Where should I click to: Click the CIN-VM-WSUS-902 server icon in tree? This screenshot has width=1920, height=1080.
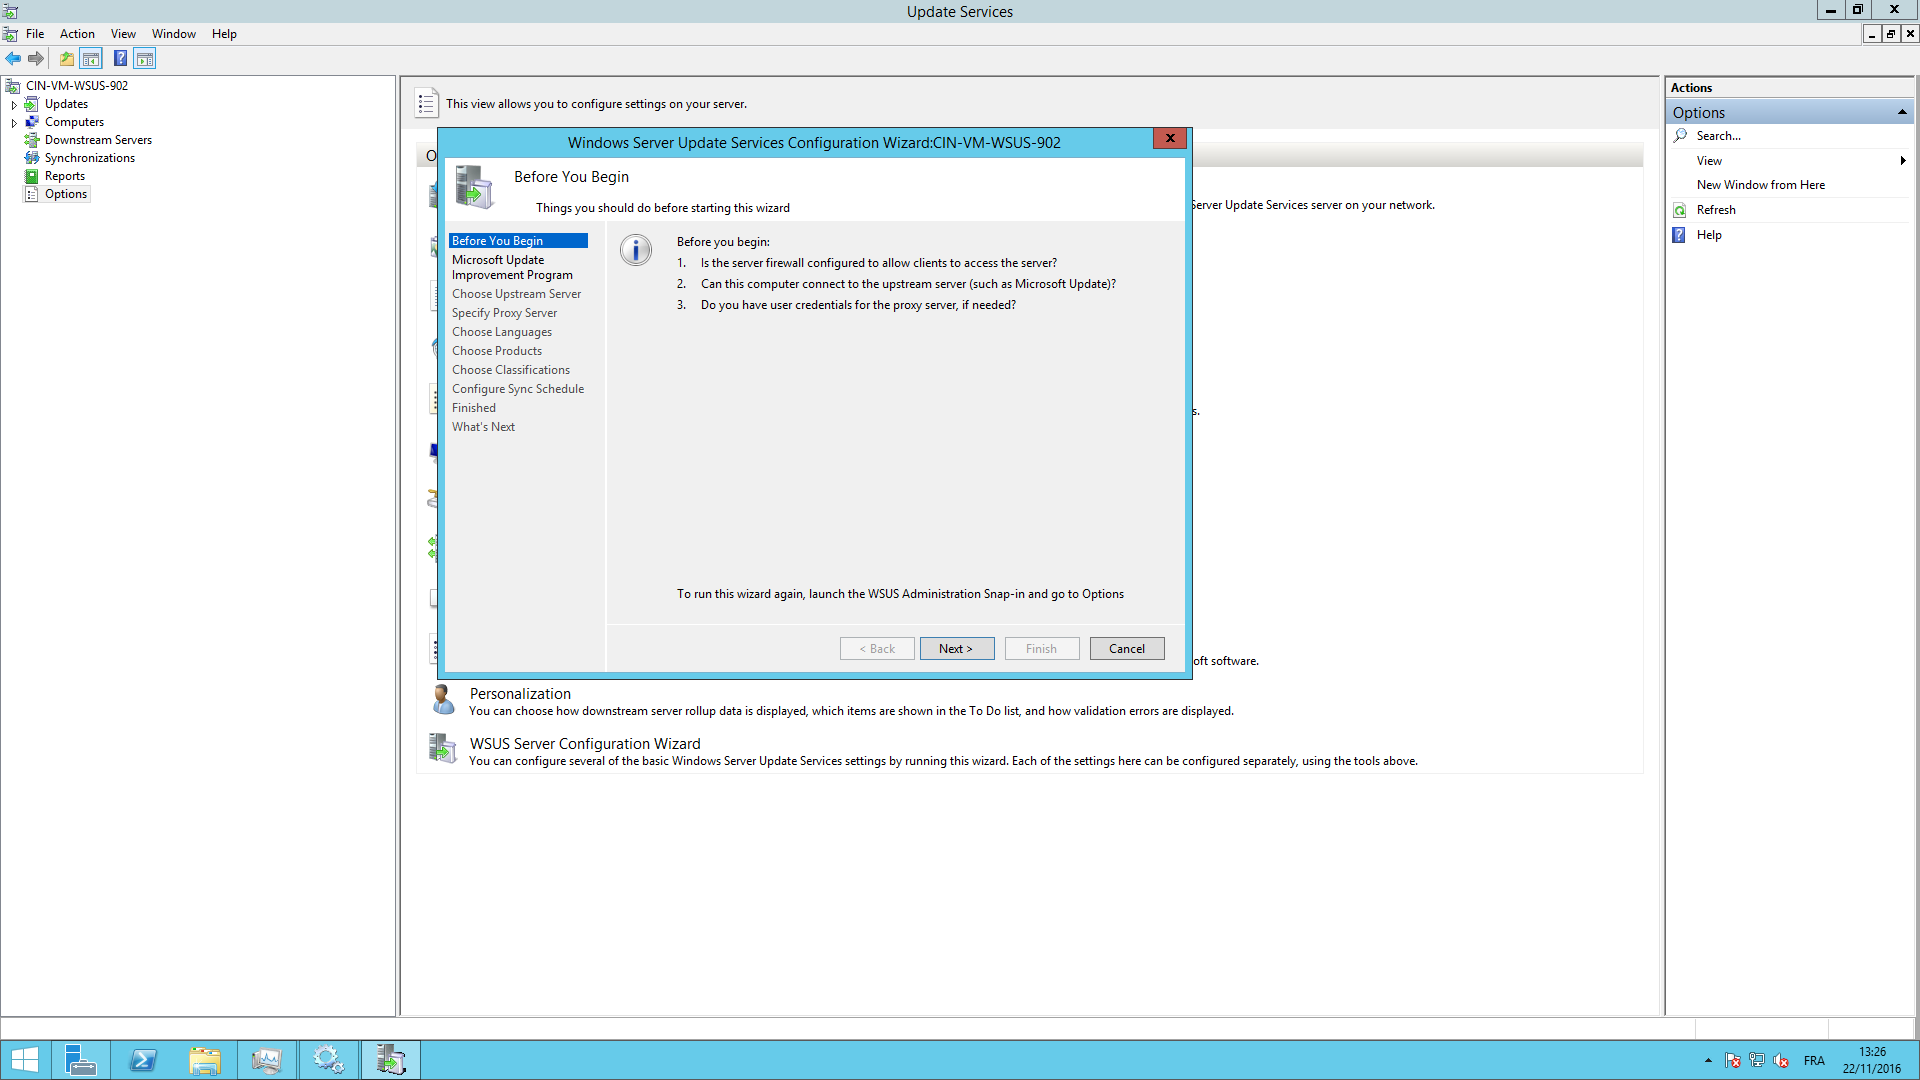[x=13, y=86]
